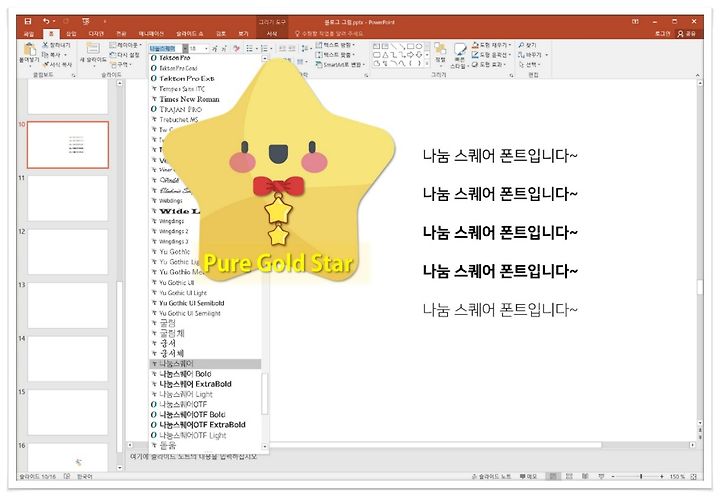Click Convert to SmartArt button
Viewport: 720px width, 496px height.
[340, 65]
